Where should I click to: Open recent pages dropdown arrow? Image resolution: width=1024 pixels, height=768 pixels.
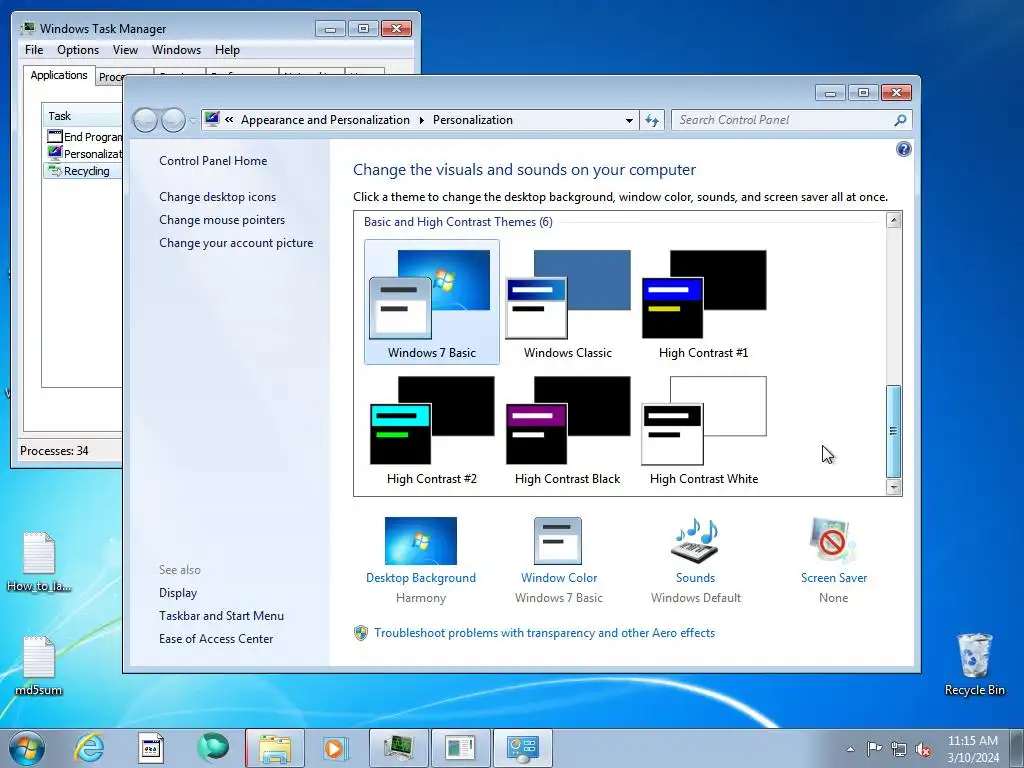coord(193,121)
